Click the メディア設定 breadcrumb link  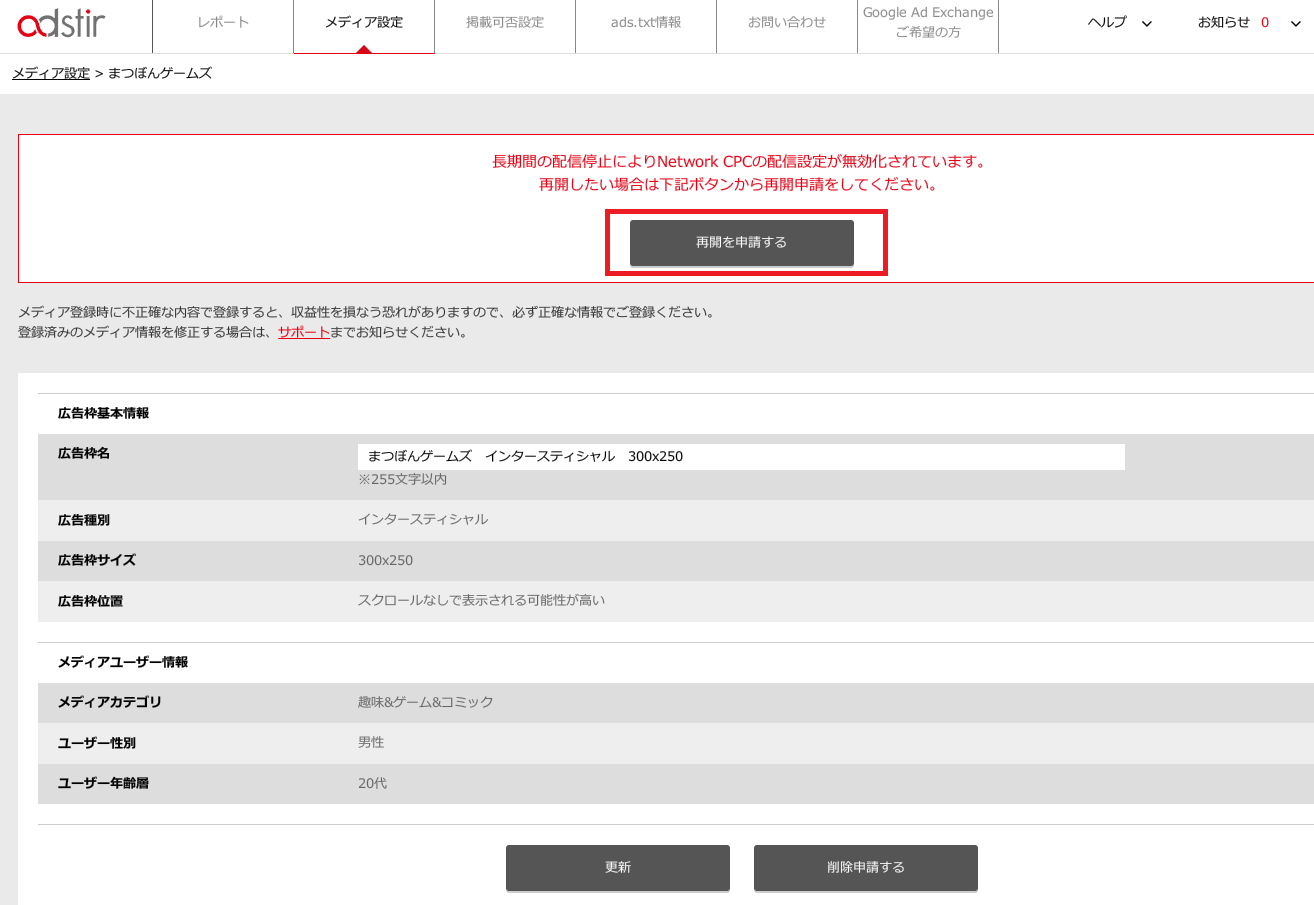point(50,73)
